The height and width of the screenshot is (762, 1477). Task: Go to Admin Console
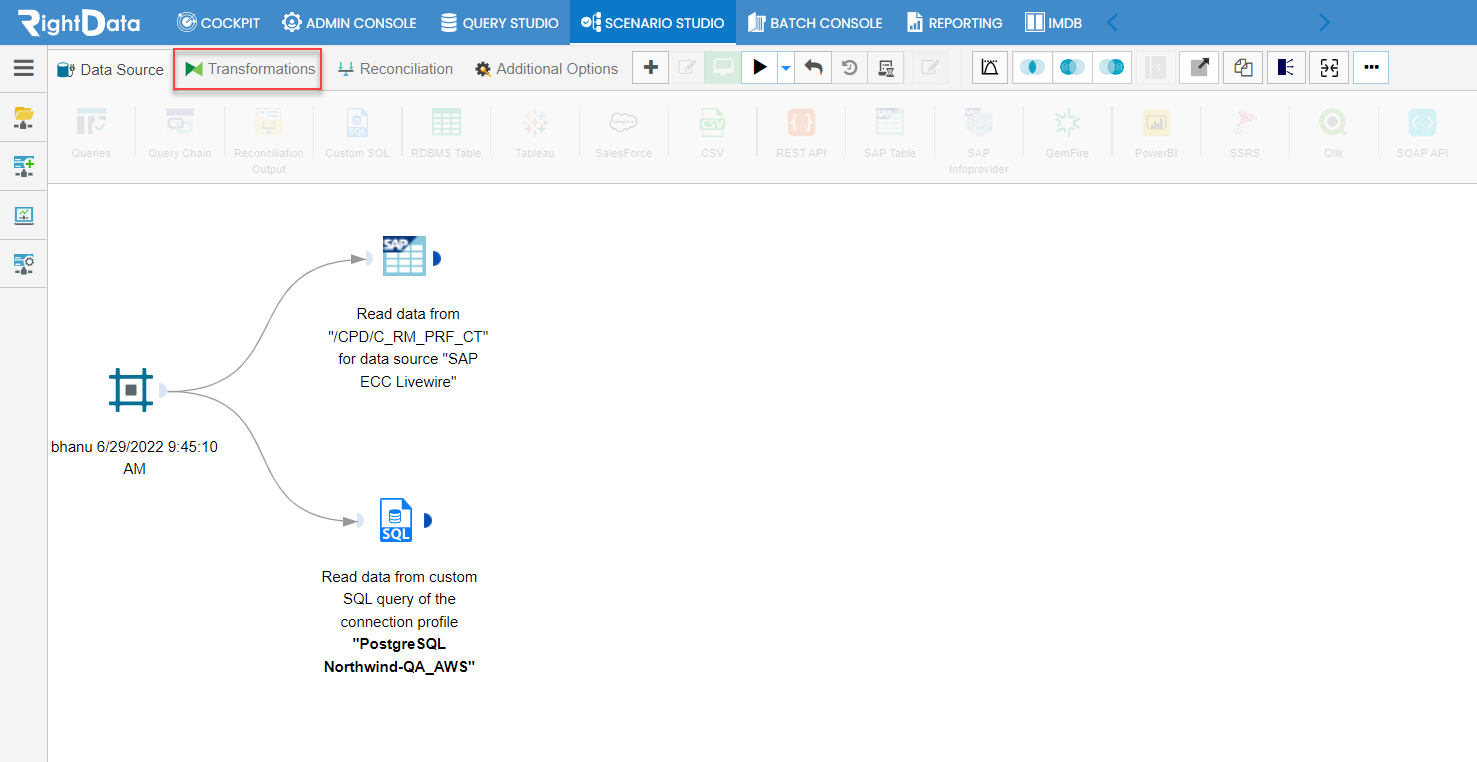[x=349, y=22]
